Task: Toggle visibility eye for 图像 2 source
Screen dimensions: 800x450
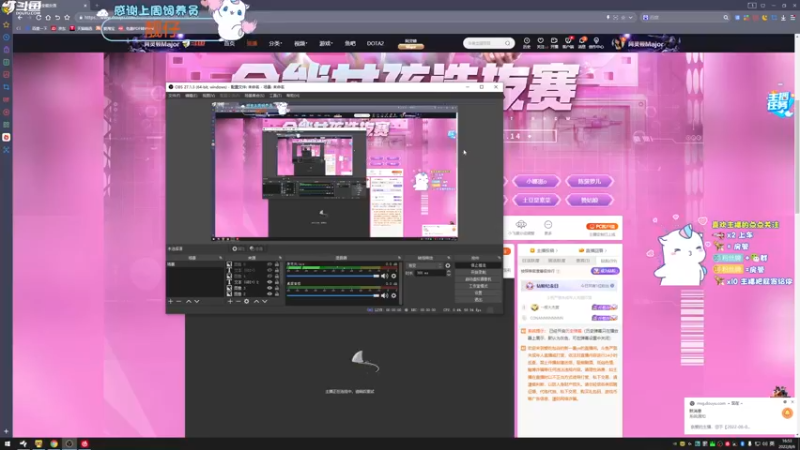Action: 269,294
